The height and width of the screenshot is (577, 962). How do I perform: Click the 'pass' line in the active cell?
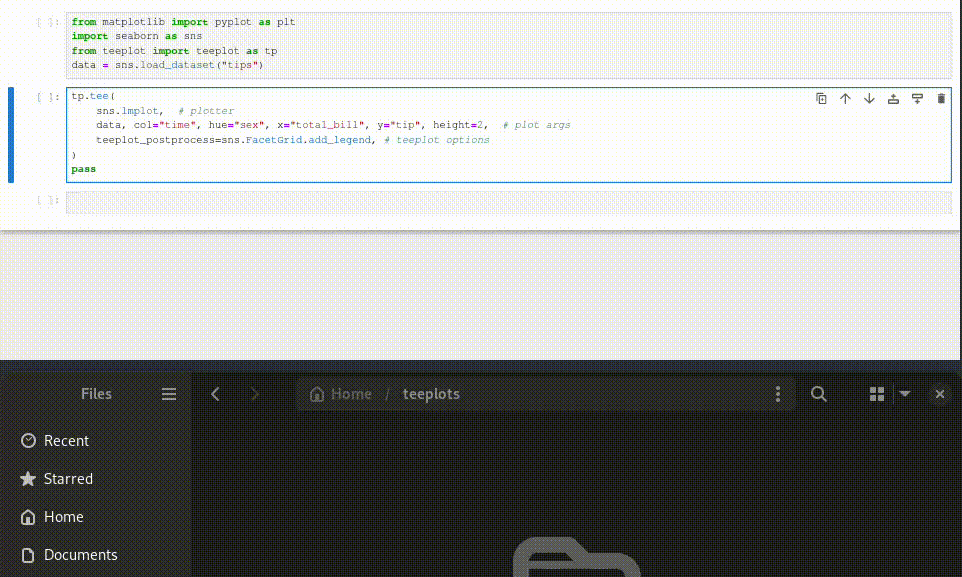tap(83, 169)
